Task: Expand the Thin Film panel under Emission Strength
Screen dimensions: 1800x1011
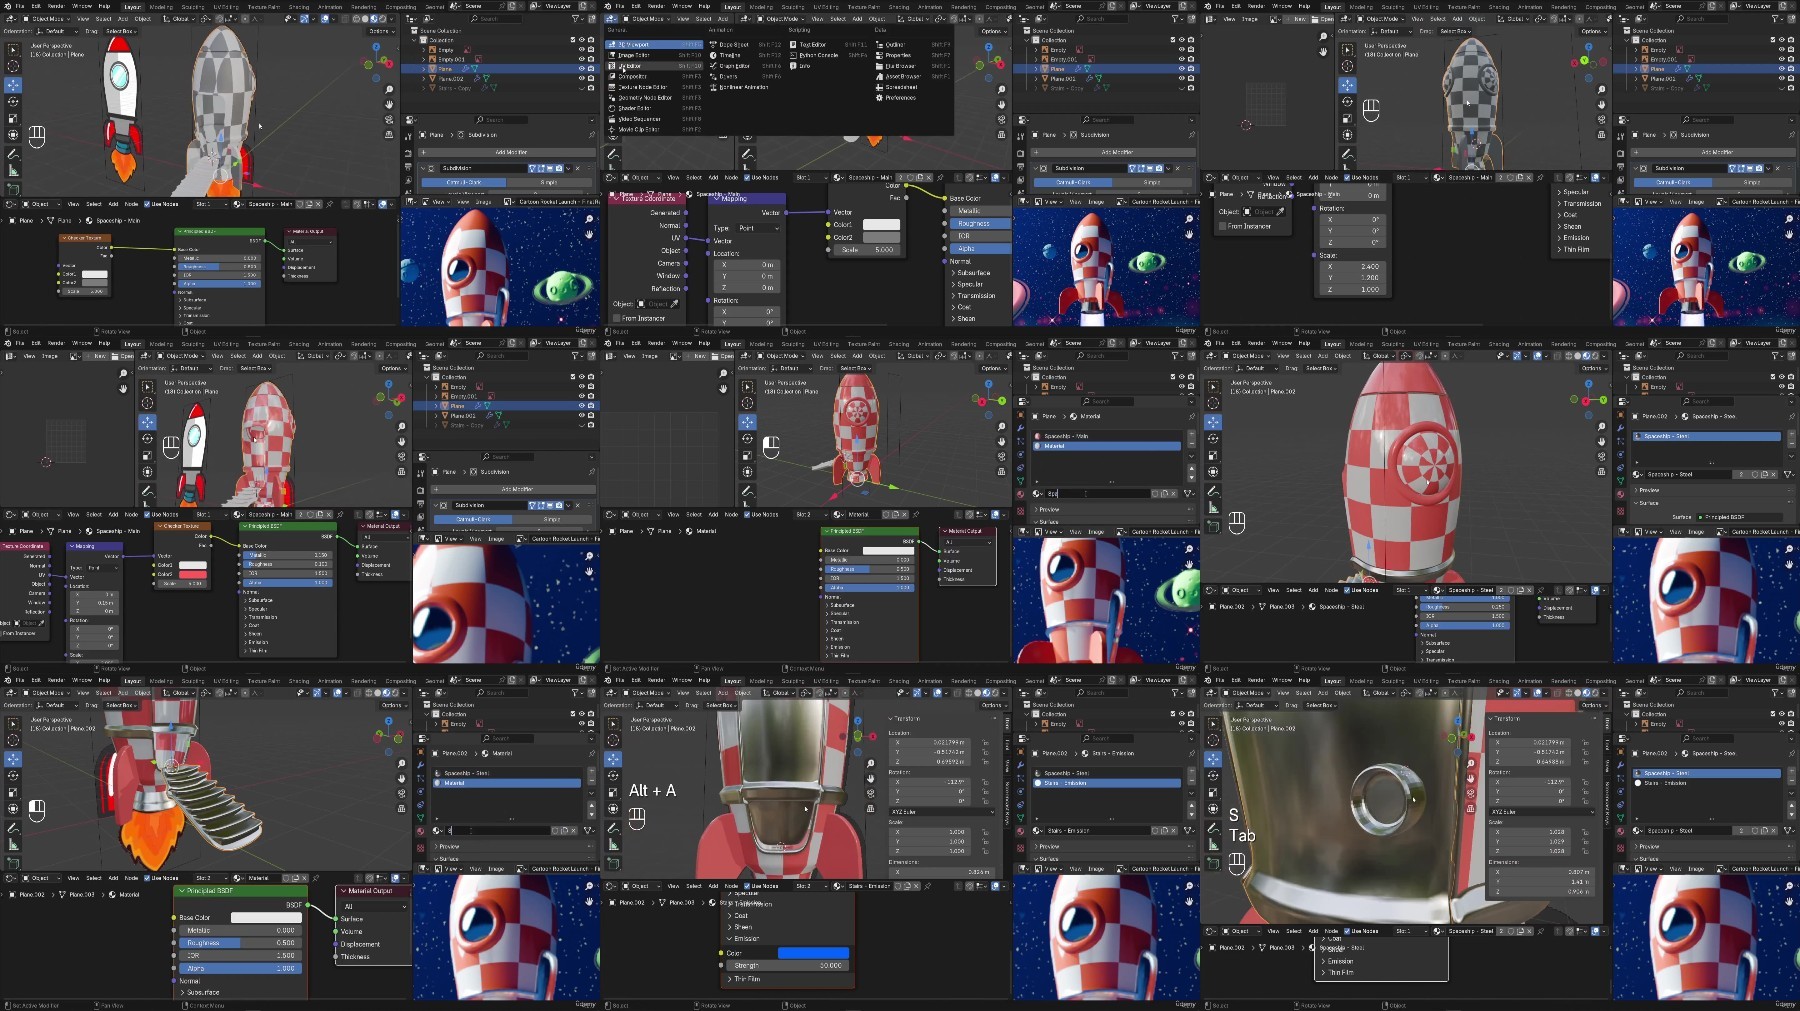Action: pyautogui.click(x=746, y=979)
